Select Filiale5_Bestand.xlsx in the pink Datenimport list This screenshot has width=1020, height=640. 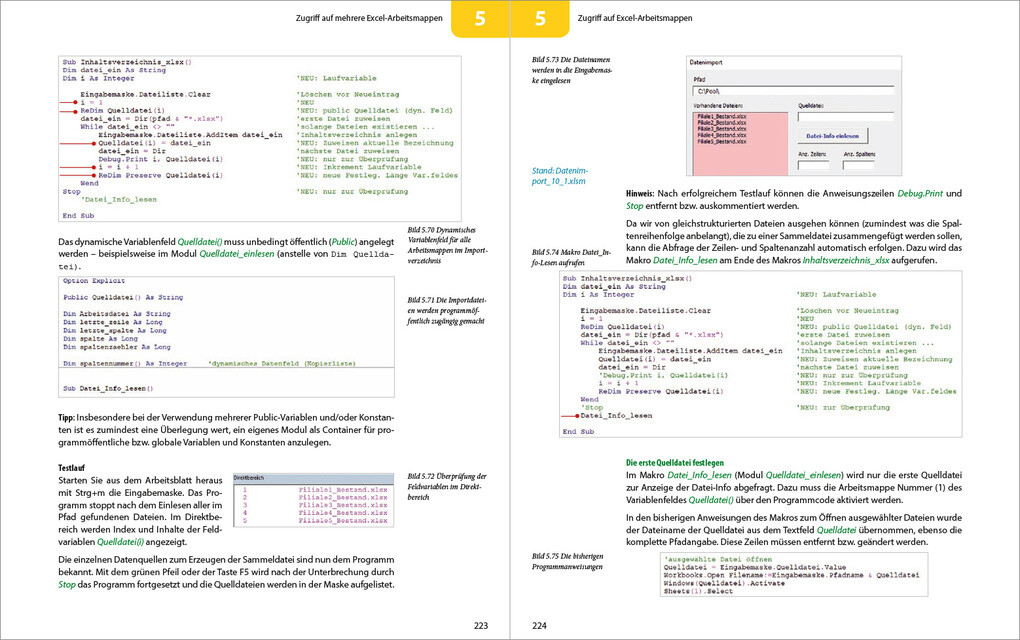tap(721, 141)
